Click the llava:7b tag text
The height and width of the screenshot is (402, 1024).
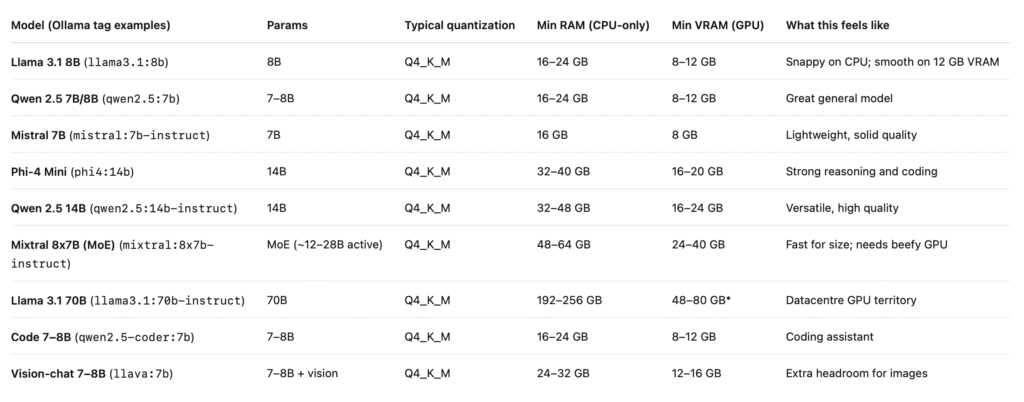tap(142, 374)
